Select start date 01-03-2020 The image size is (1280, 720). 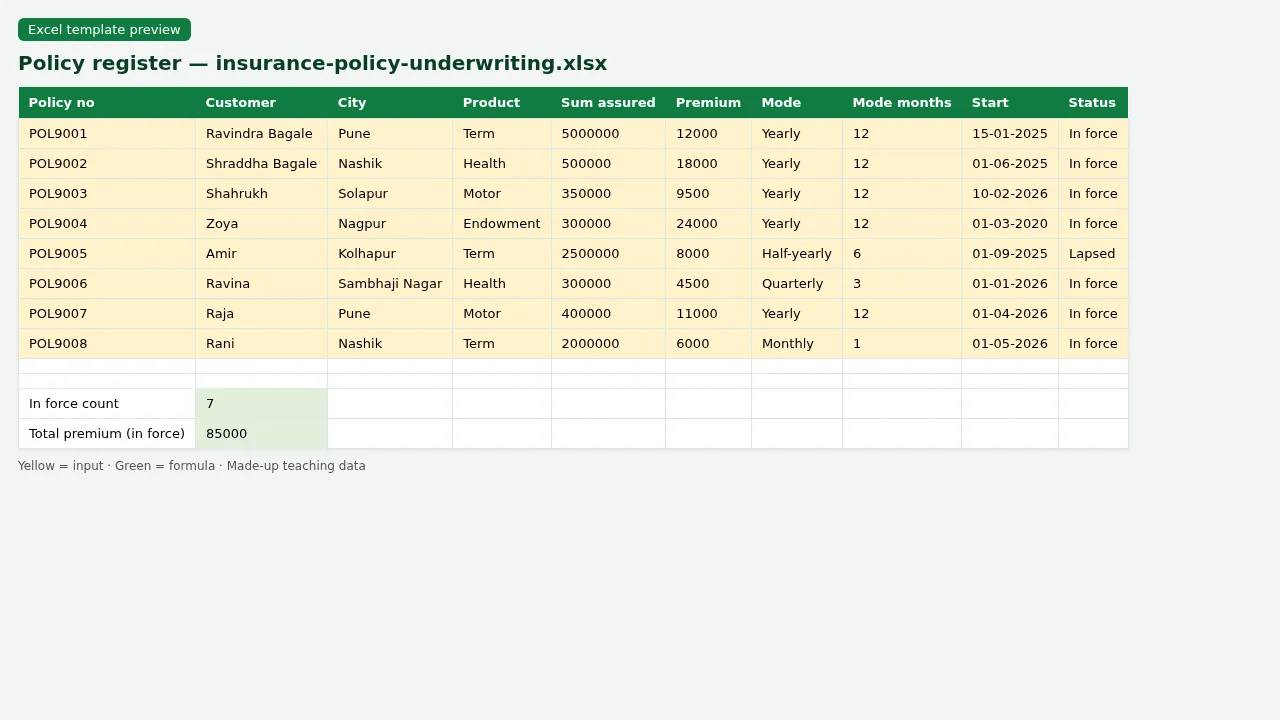[1010, 224]
